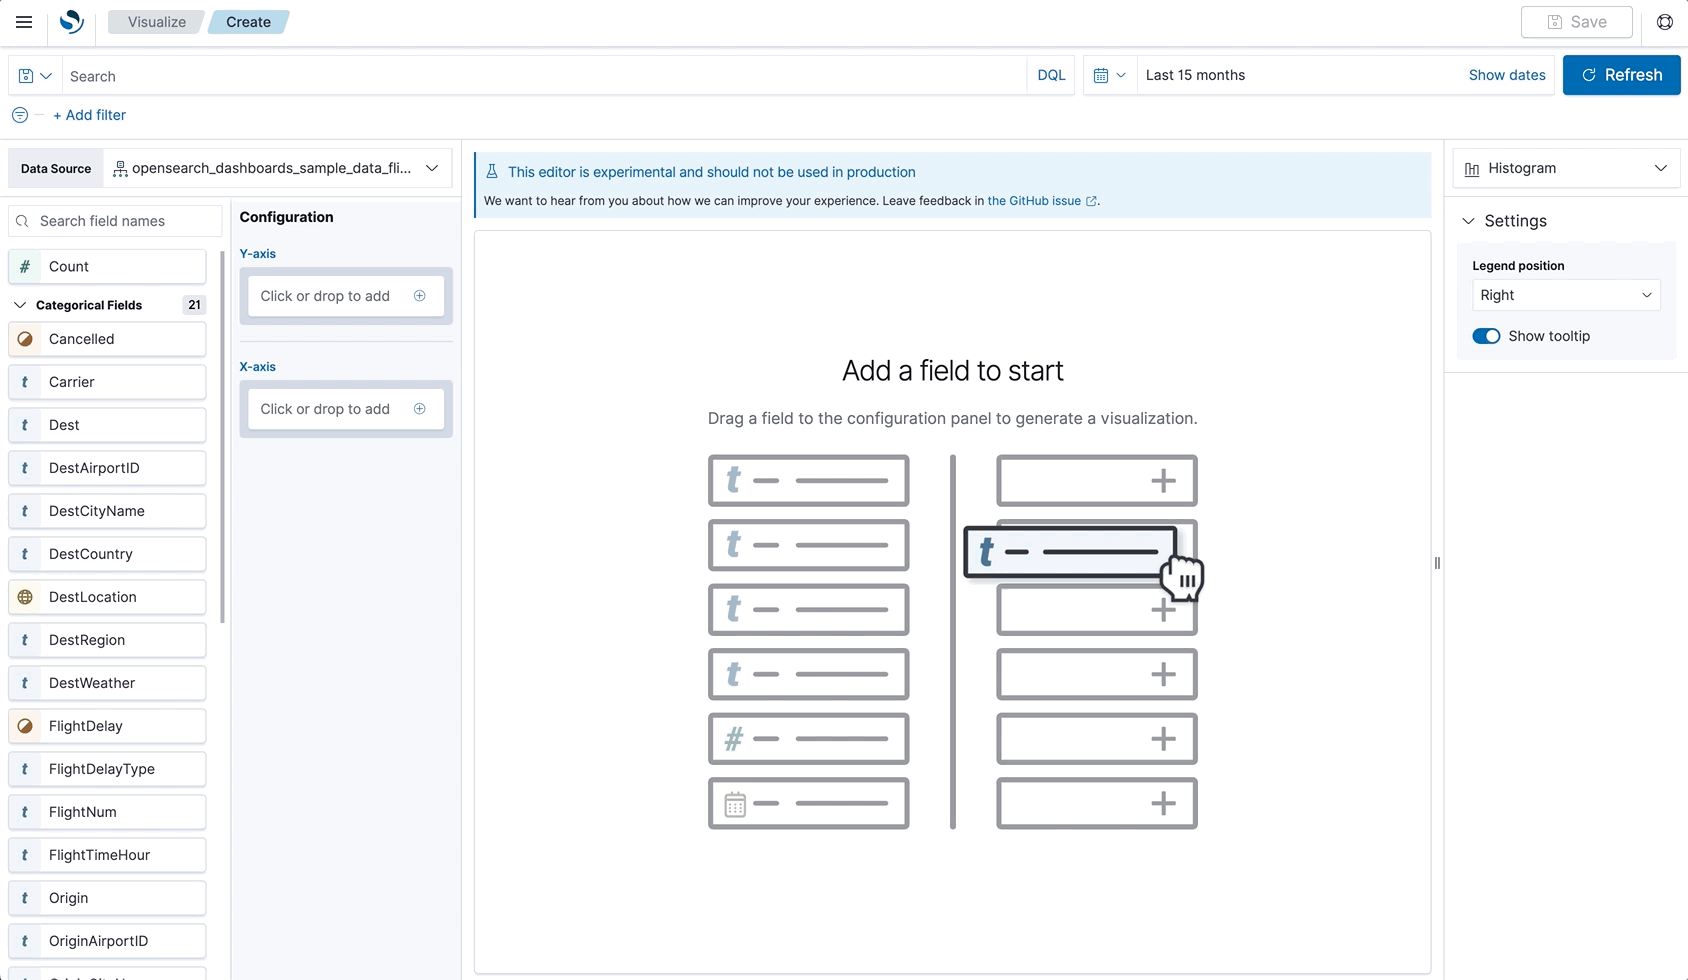Open the hamburger navigation menu
1688x980 pixels.
tap(24, 22)
